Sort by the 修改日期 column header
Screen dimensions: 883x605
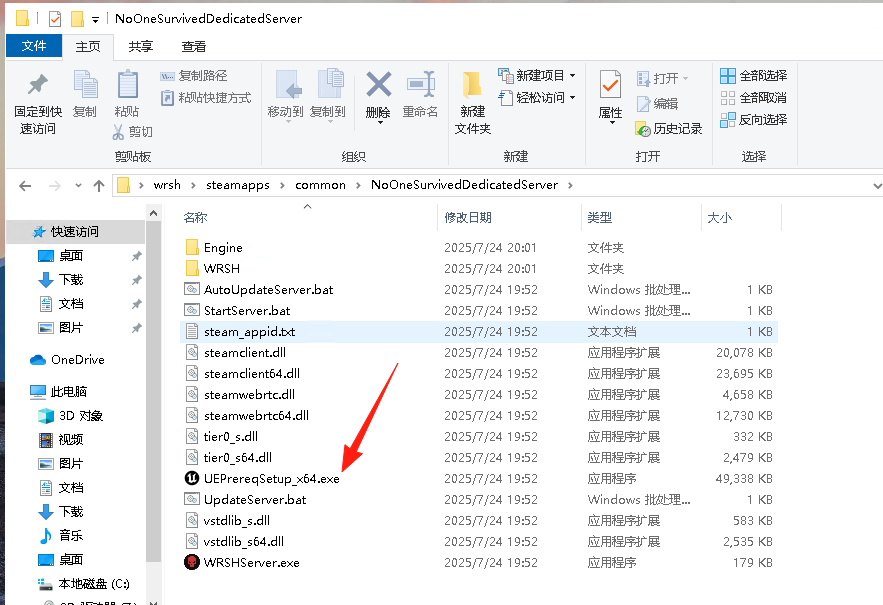468,217
